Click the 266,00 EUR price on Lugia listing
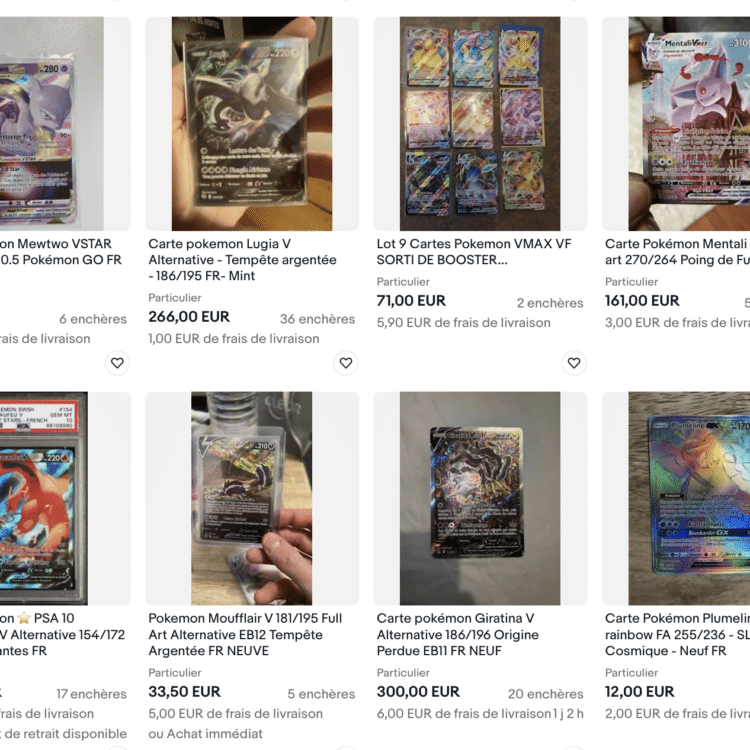Viewport: 750px width, 750px height. [189, 317]
